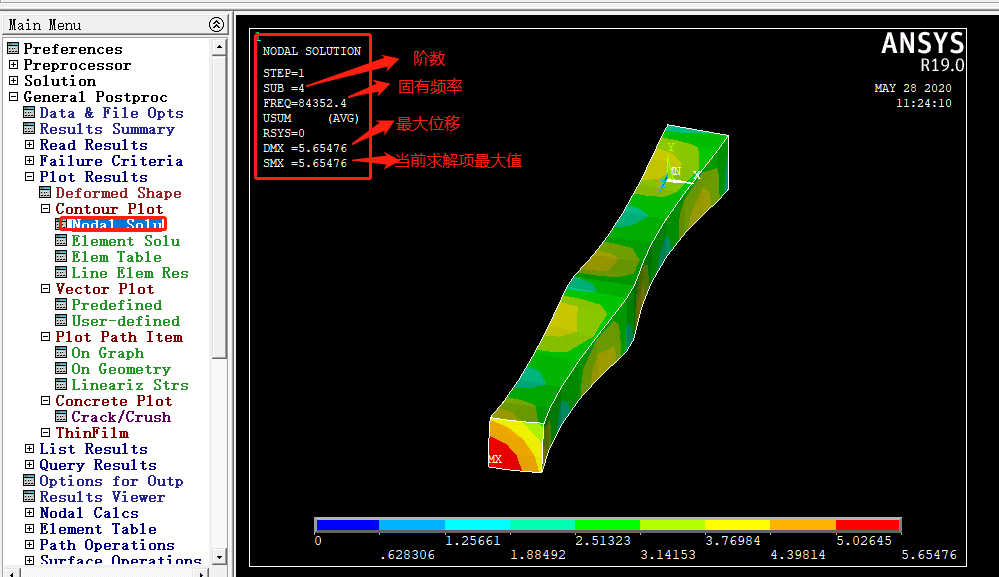Expand the Nodal Calcs branch
Image resolution: width=999 pixels, height=577 pixels.
pyautogui.click(x=29, y=512)
